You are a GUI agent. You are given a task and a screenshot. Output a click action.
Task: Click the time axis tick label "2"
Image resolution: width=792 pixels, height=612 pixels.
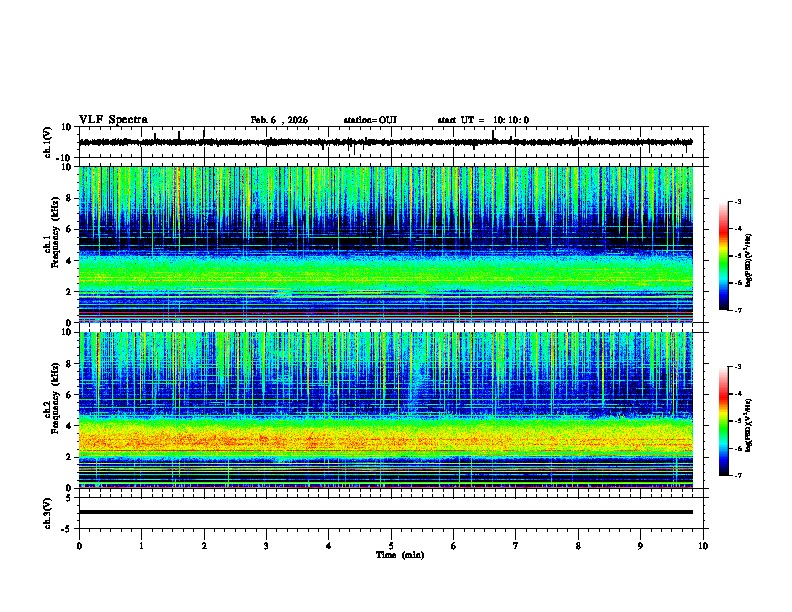pos(204,546)
